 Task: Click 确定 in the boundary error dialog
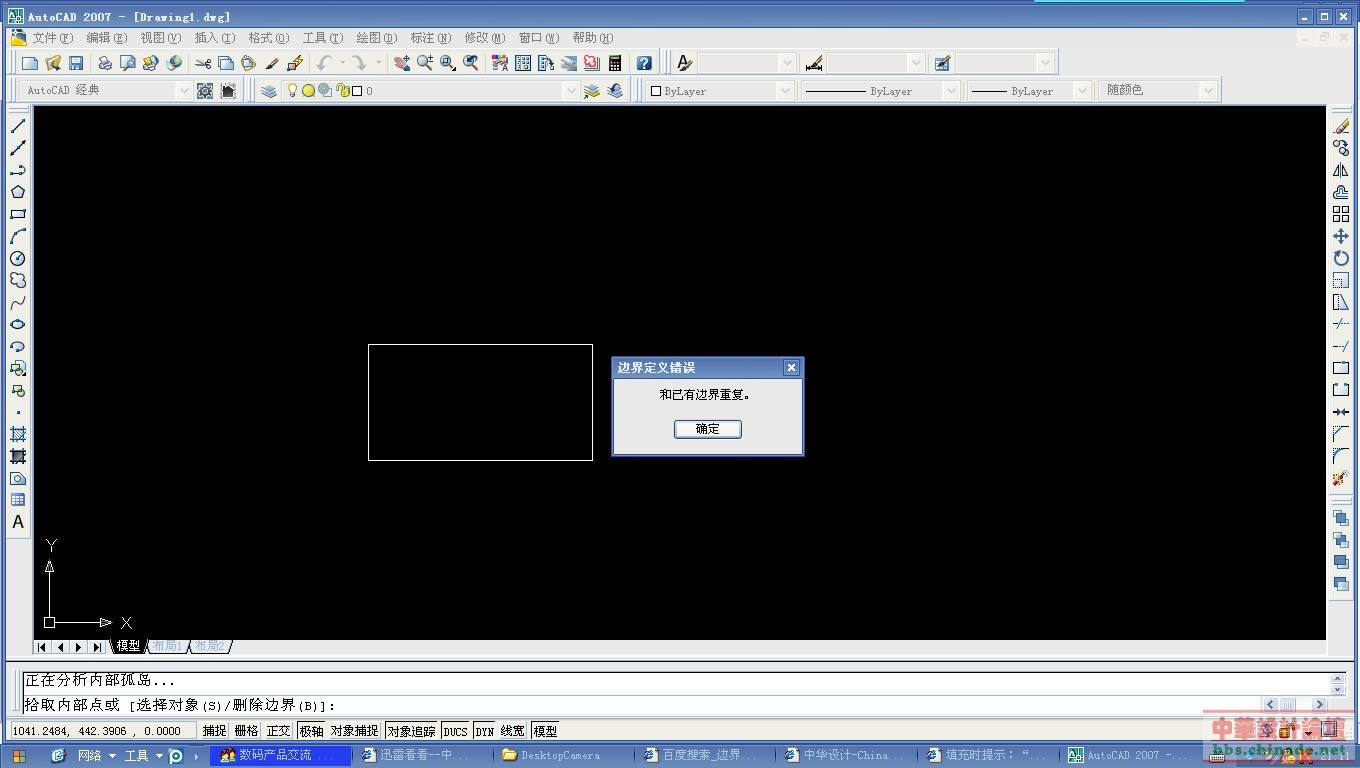(708, 429)
